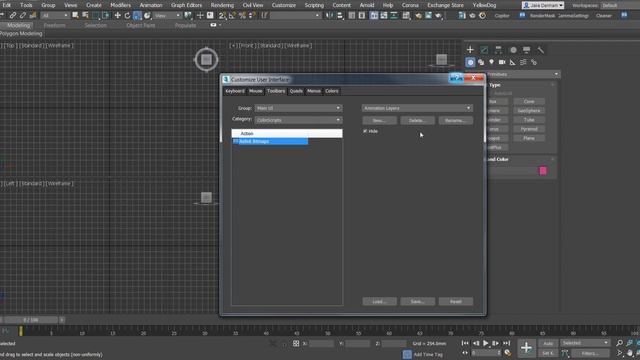Toggle Set Key mode
This screenshot has height=360, width=640.
[548, 353]
